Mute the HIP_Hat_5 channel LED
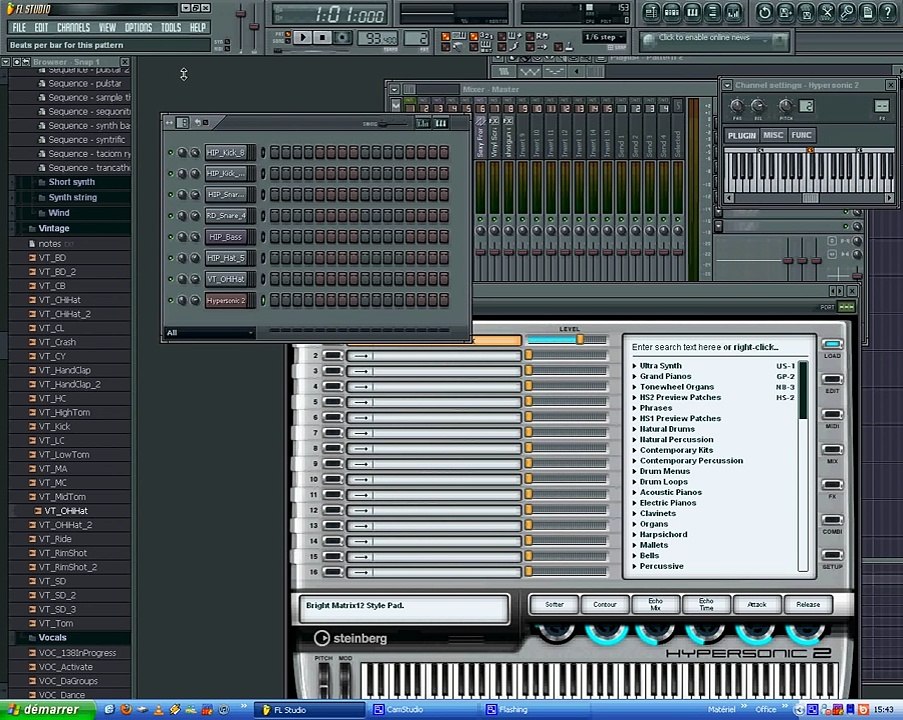 pyautogui.click(x=170, y=258)
